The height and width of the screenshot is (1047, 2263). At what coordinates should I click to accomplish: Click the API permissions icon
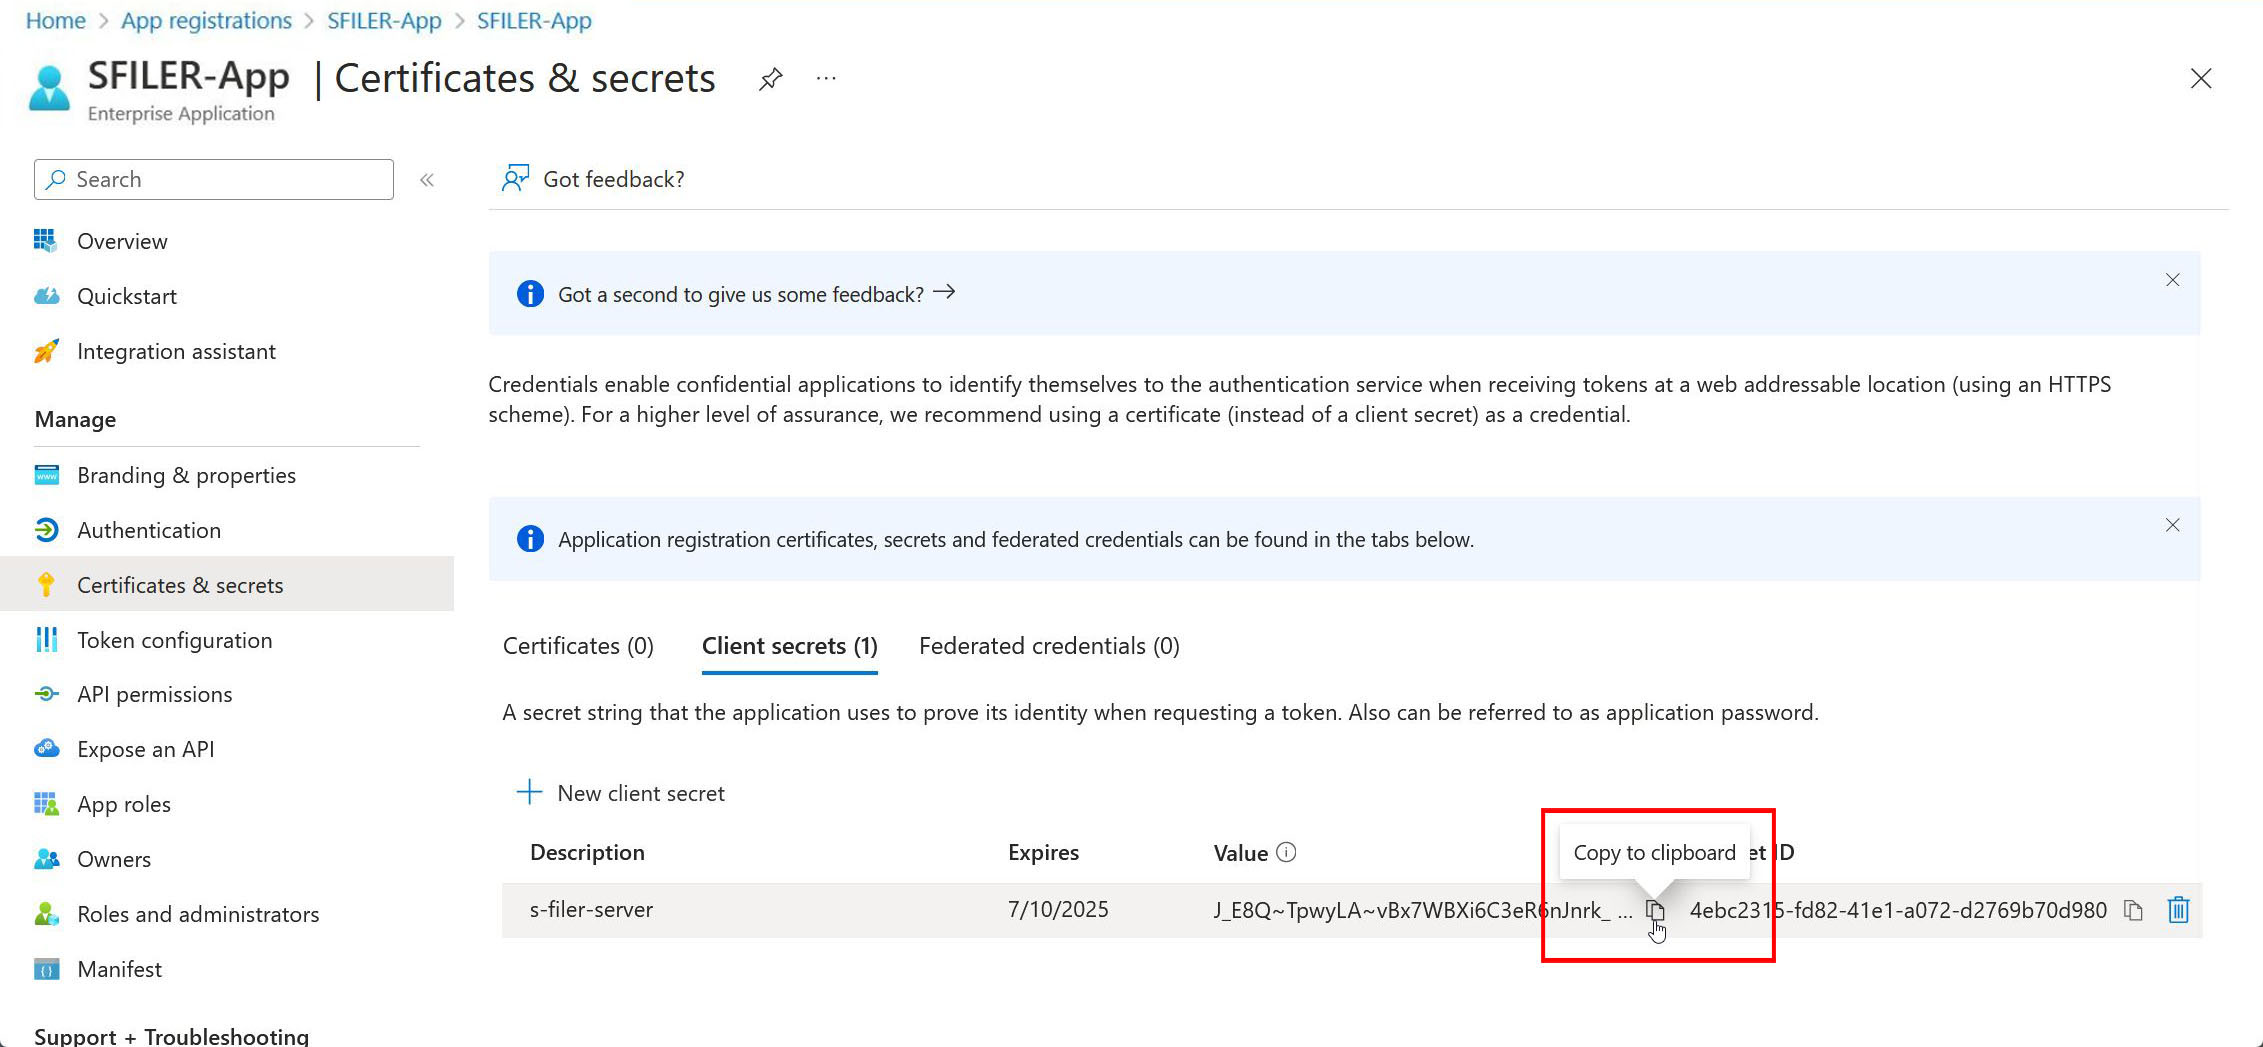click(x=46, y=694)
